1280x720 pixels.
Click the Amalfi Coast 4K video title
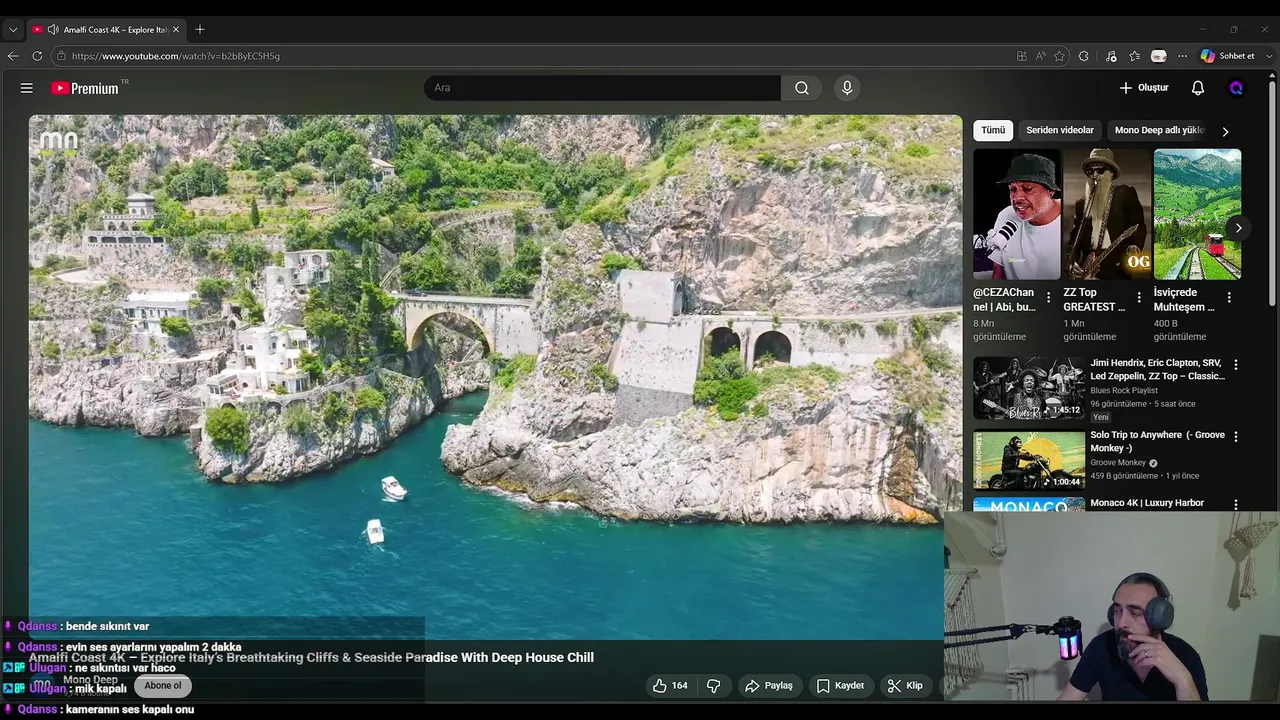click(311, 657)
